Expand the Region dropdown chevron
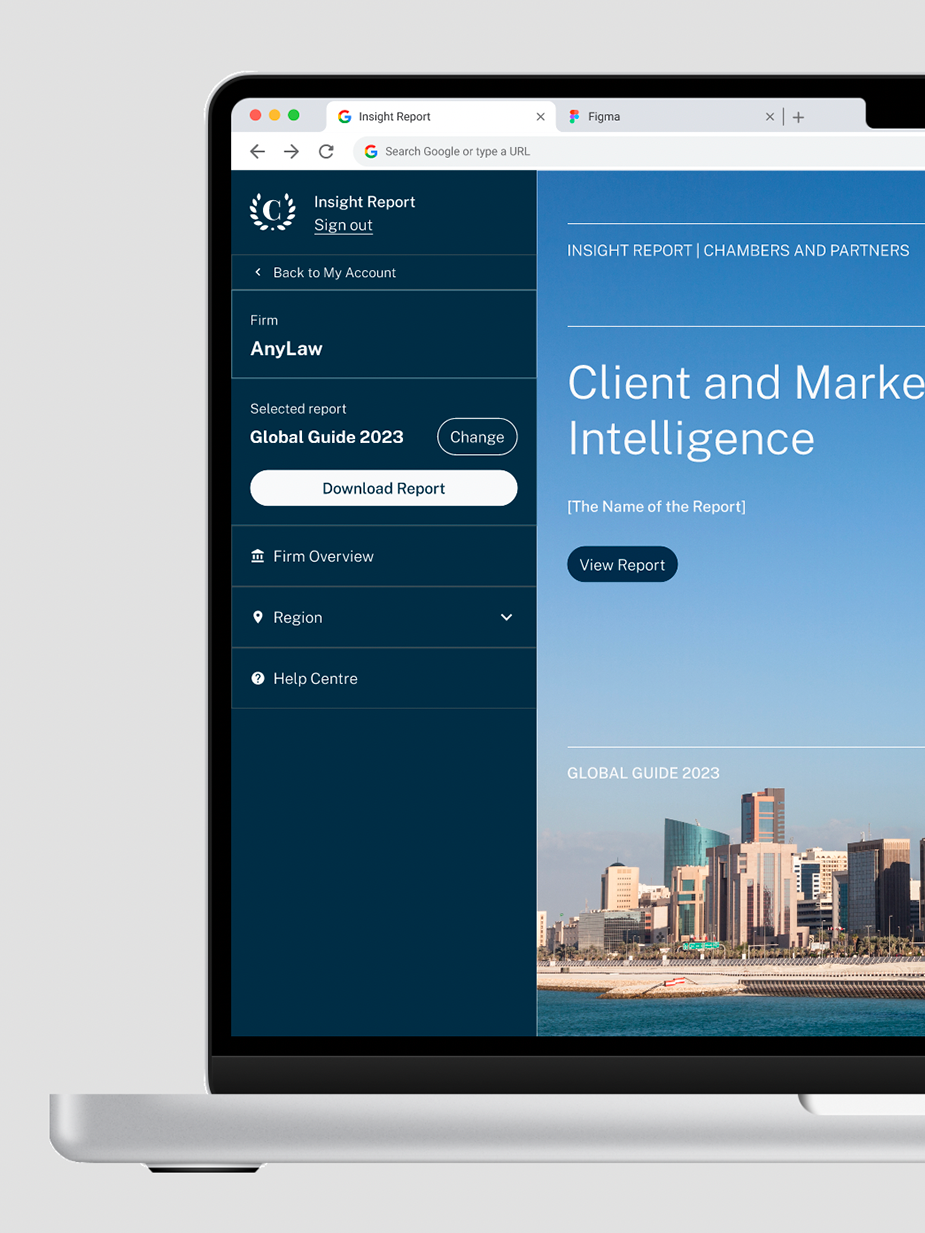Viewport: 925px width, 1233px height. point(506,617)
